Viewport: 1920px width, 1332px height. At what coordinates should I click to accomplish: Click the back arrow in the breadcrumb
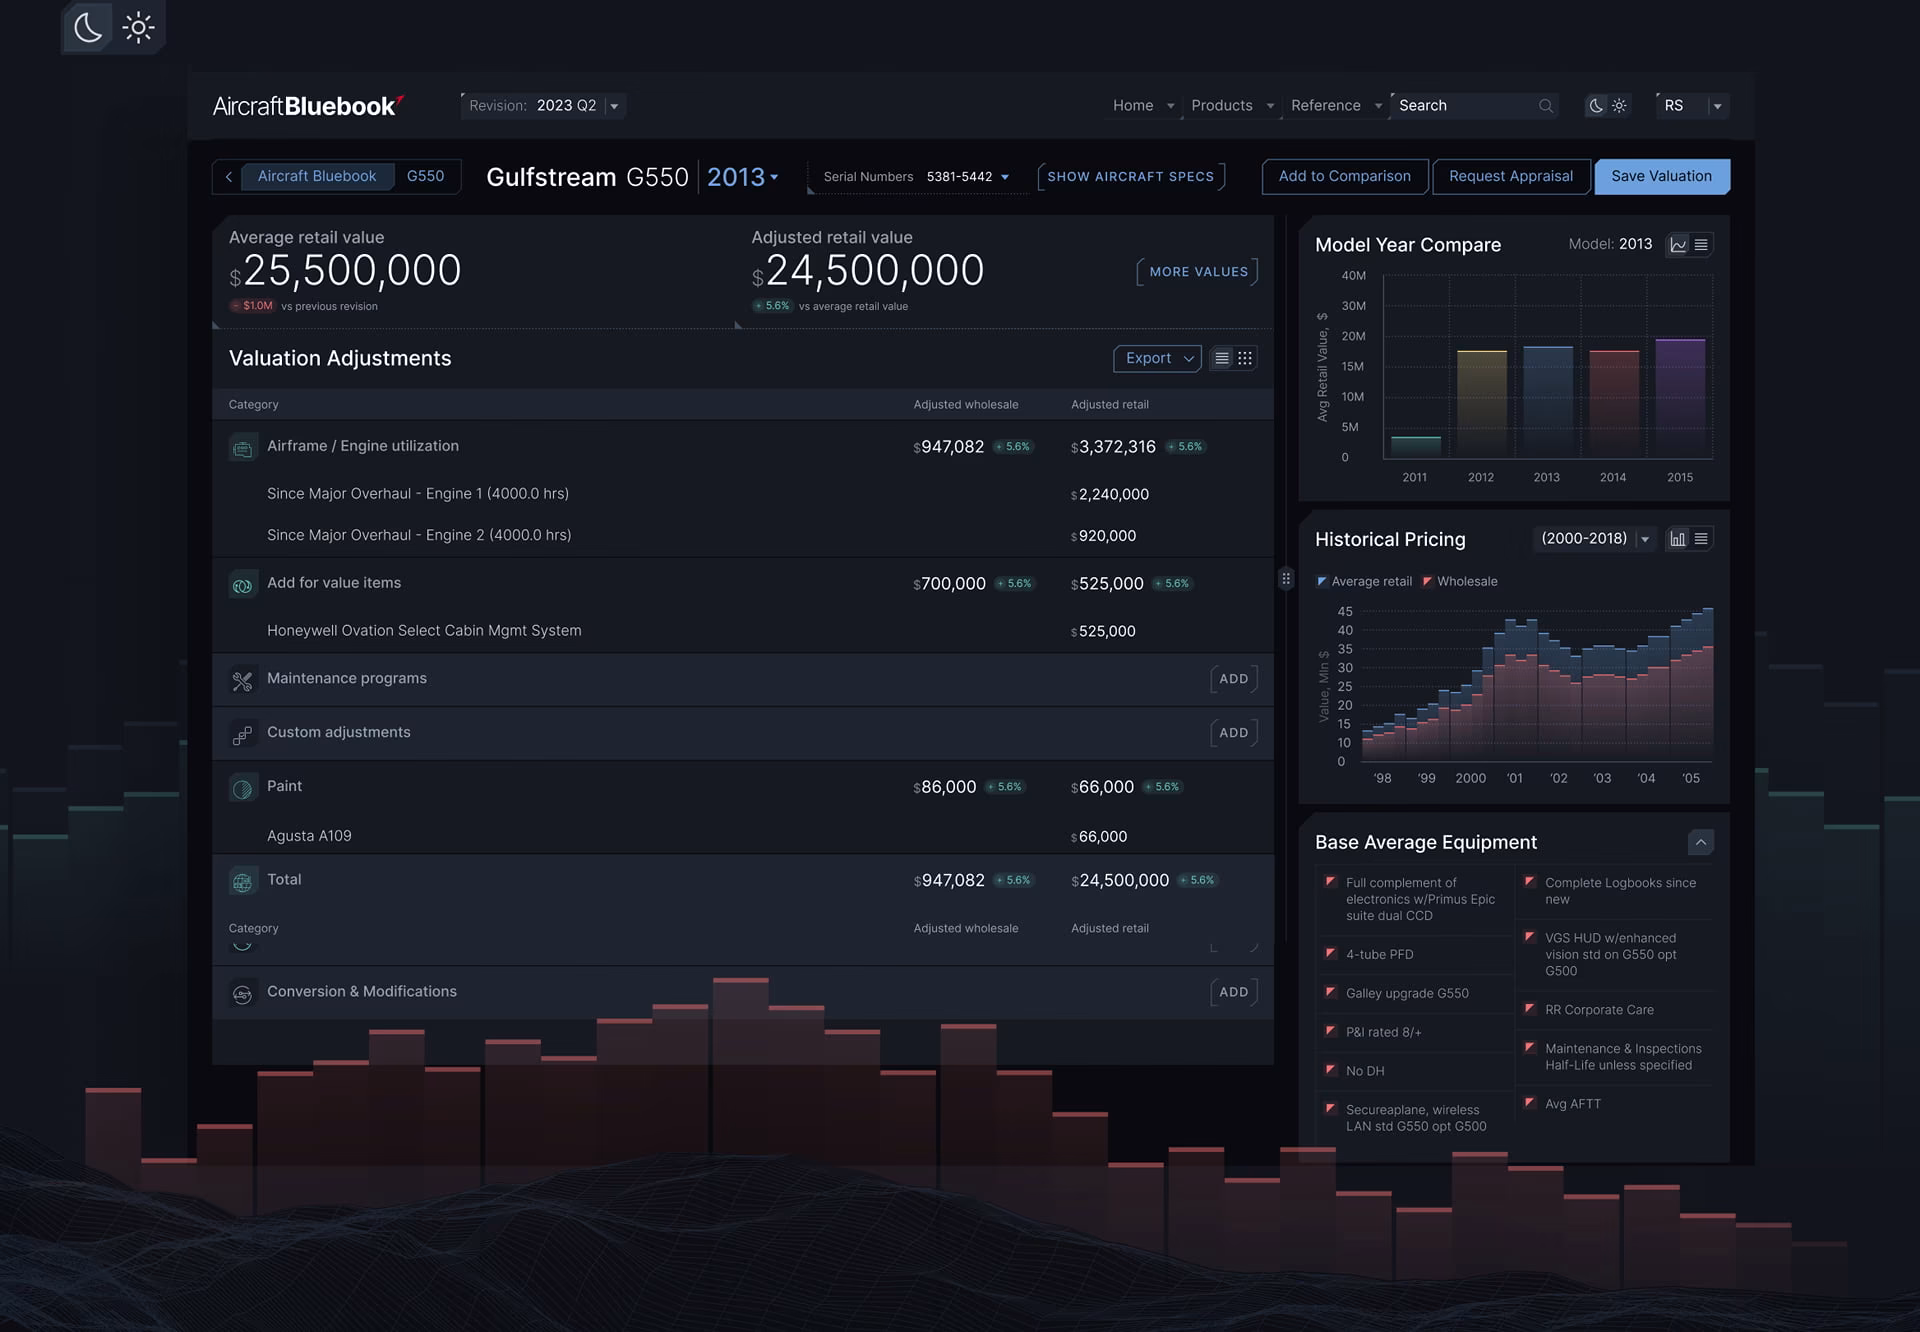pyautogui.click(x=229, y=176)
